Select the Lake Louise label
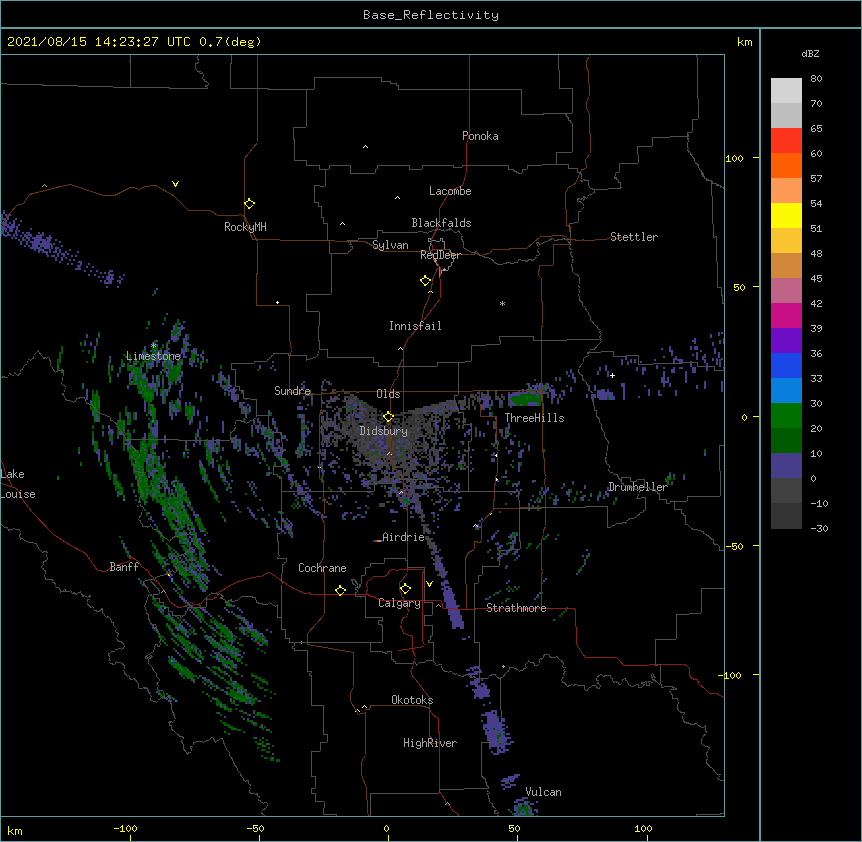 click(18, 484)
